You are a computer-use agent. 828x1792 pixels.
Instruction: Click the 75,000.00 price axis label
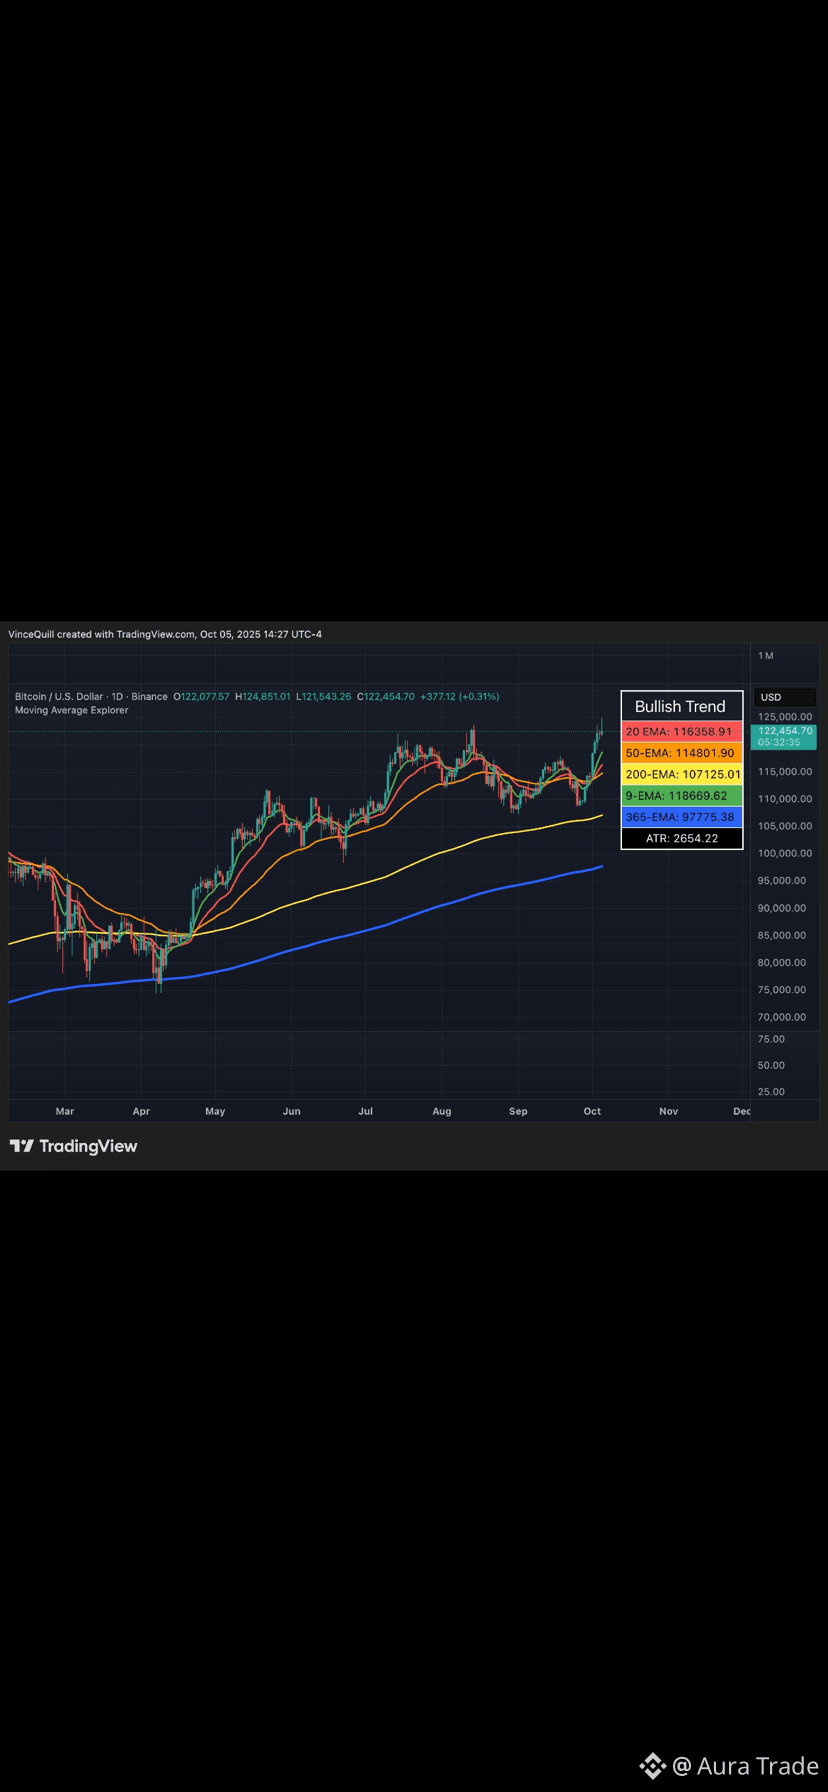tap(784, 990)
